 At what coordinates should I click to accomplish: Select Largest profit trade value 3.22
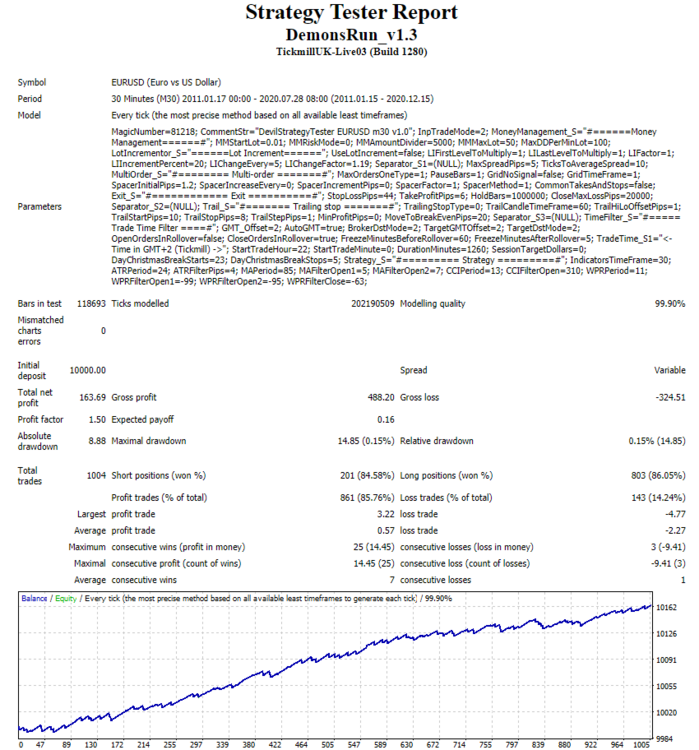pyautogui.click(x=386, y=514)
